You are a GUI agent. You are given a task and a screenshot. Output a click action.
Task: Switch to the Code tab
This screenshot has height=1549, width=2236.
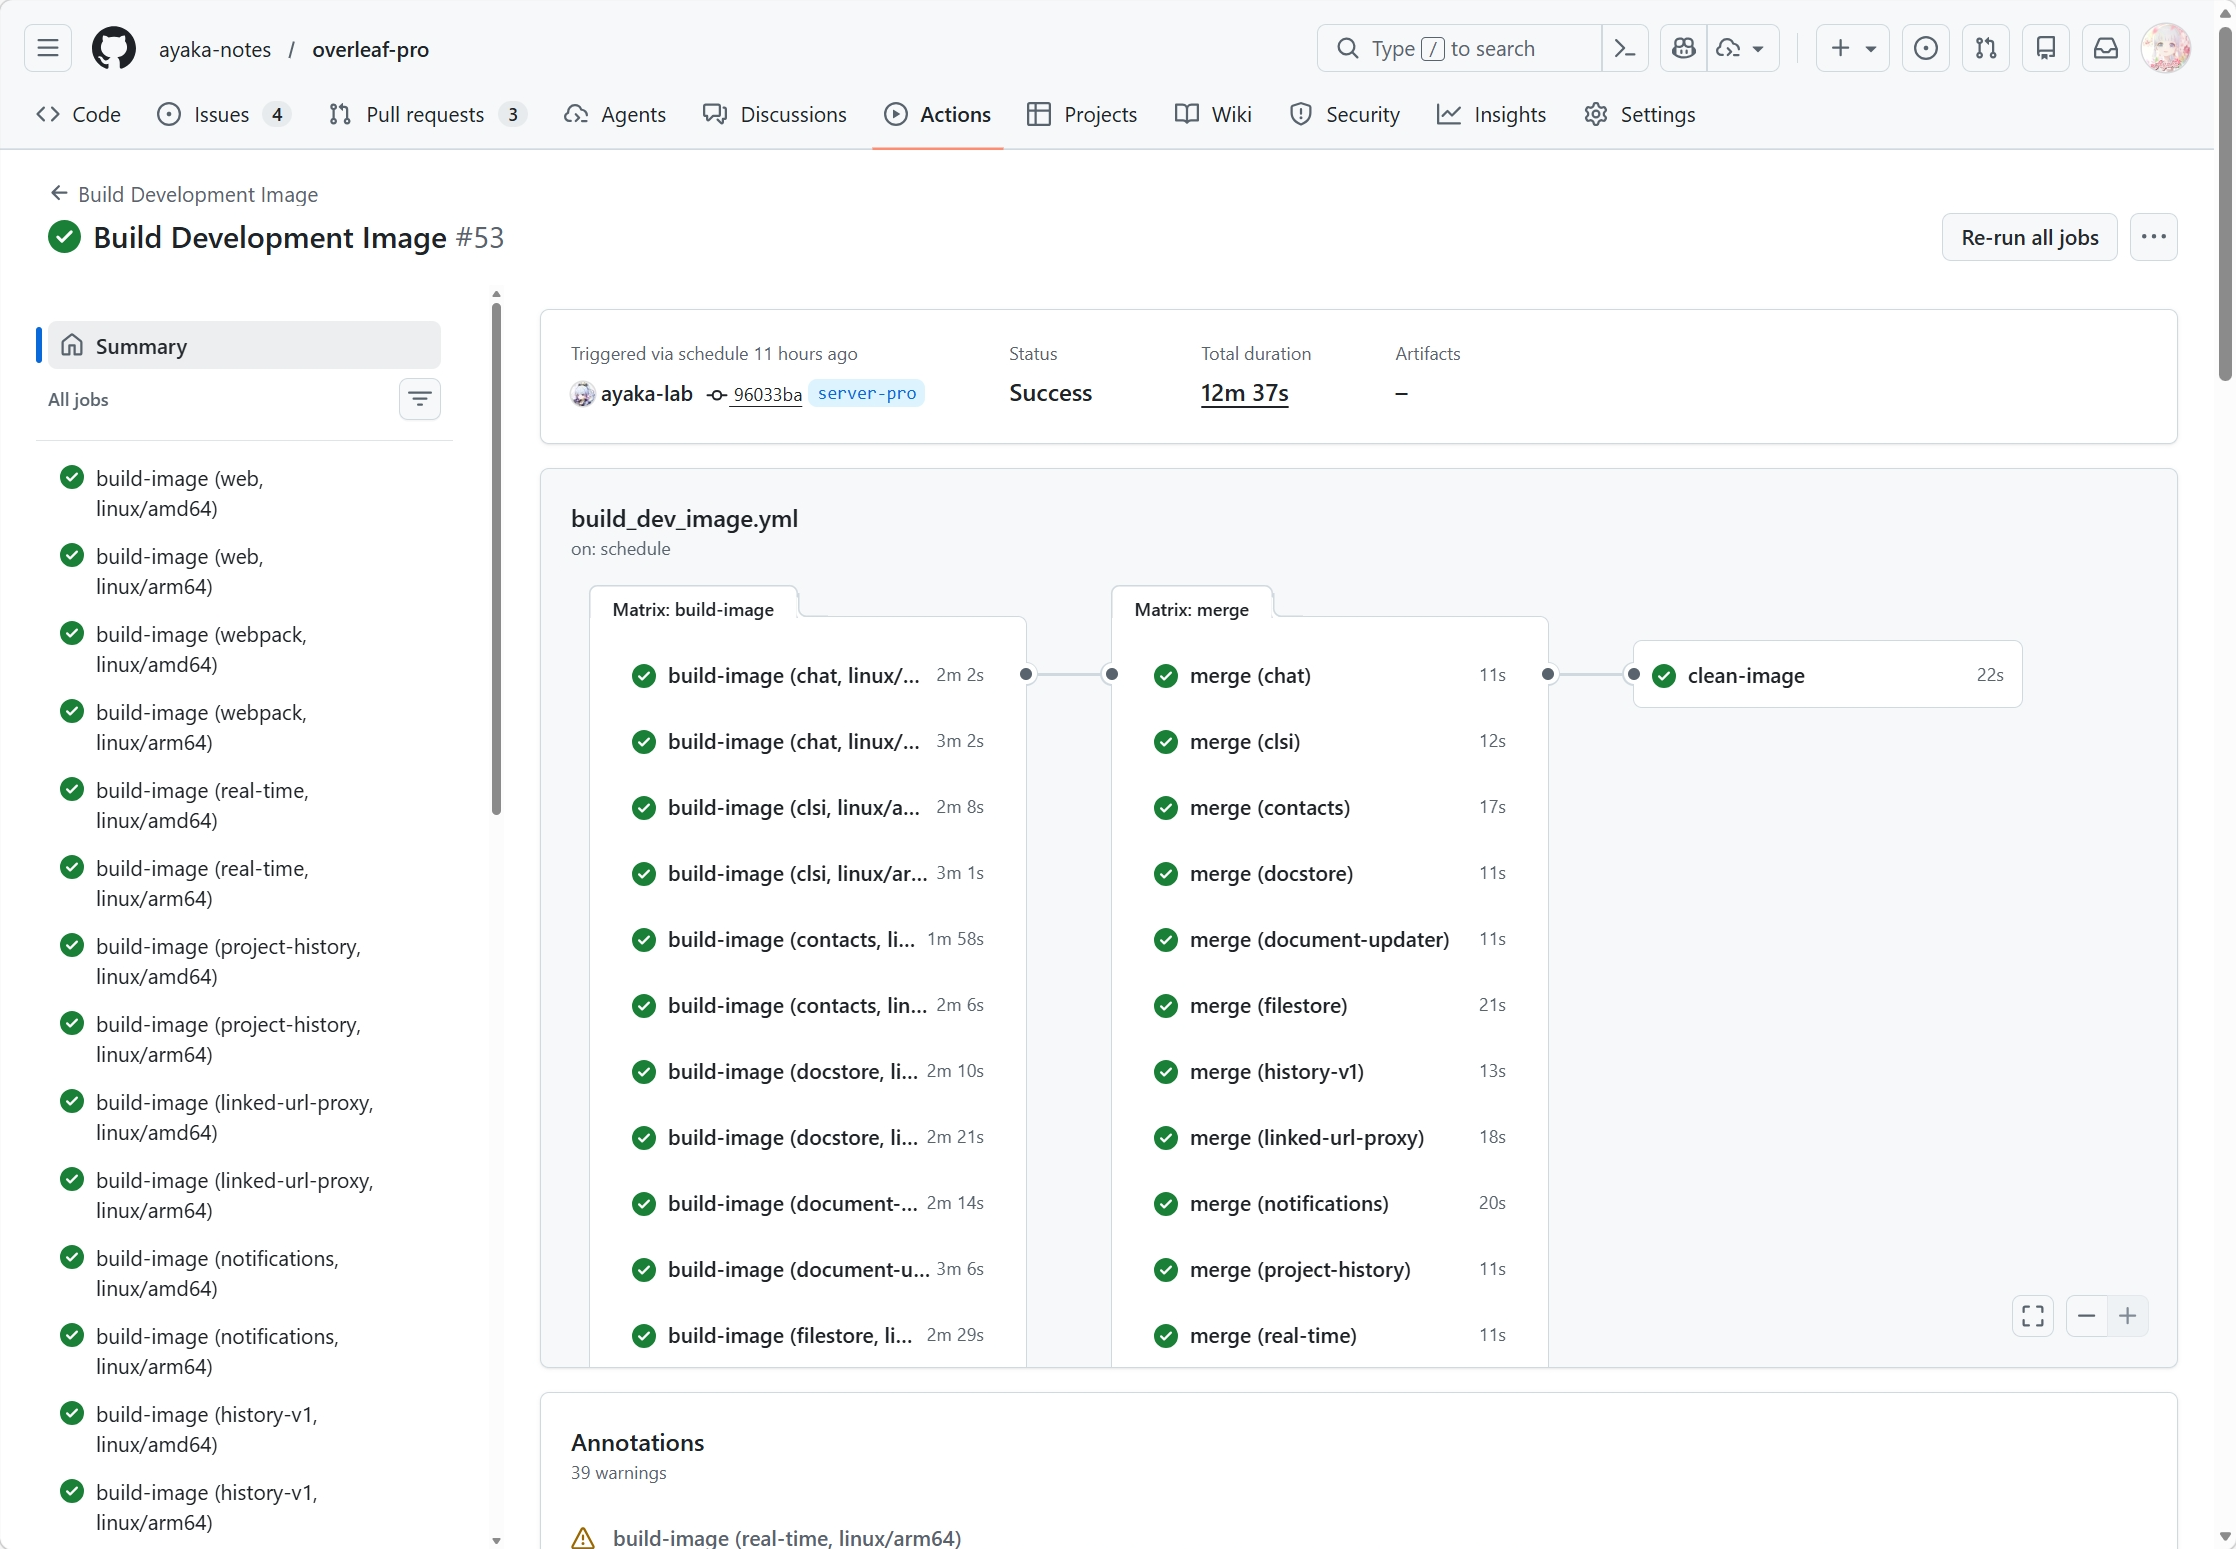coord(78,114)
